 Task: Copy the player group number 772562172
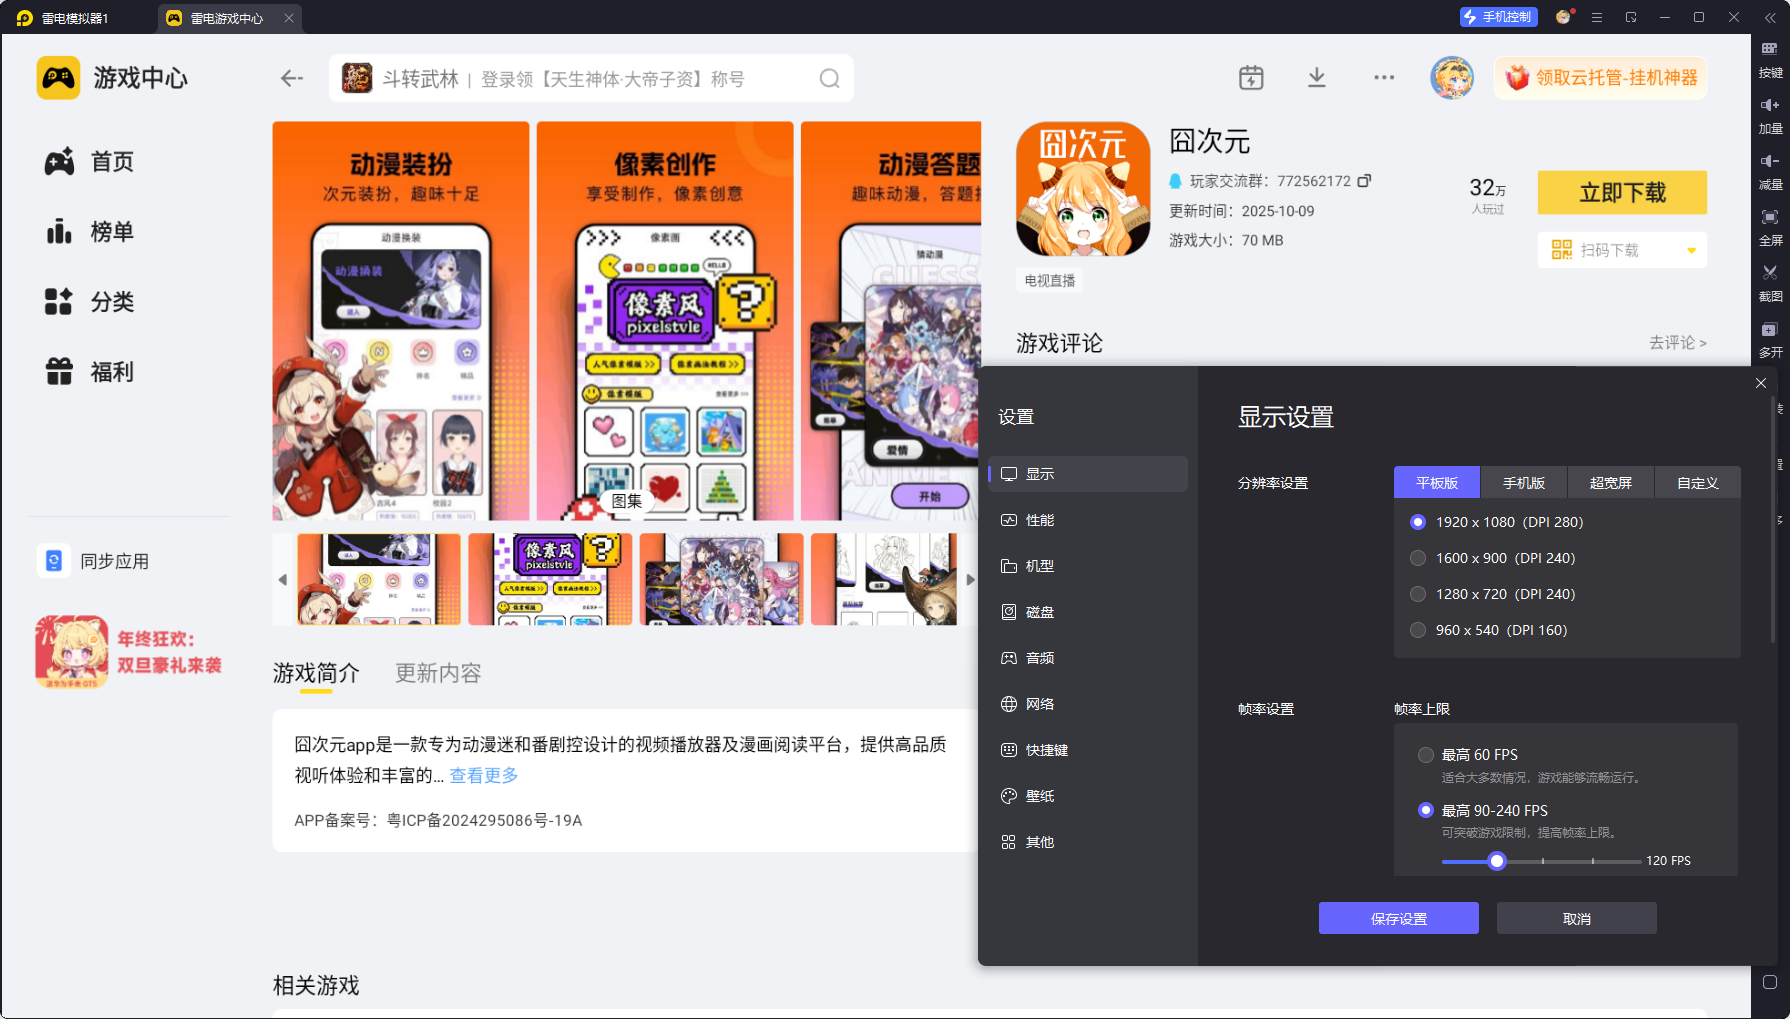[1364, 181]
